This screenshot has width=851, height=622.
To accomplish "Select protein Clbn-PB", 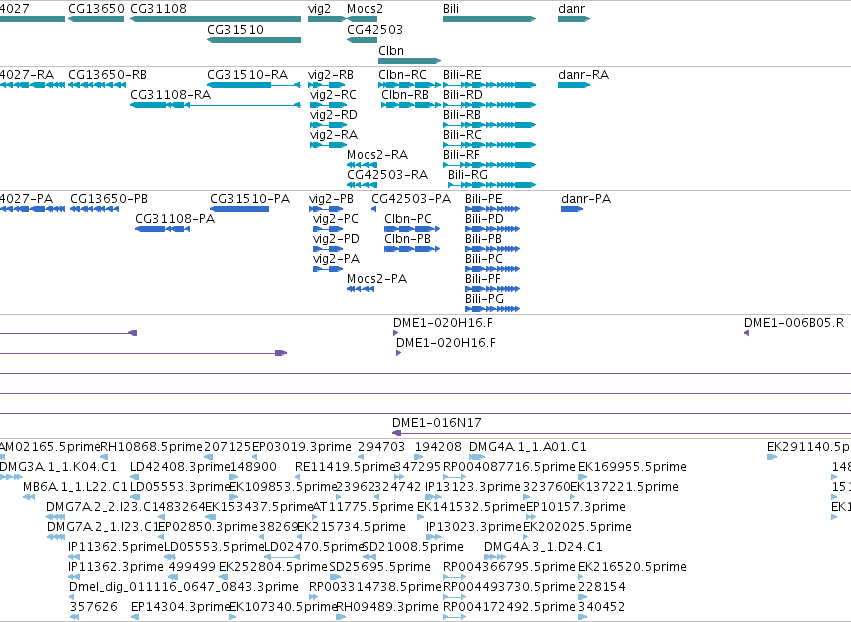I will point(412,249).
